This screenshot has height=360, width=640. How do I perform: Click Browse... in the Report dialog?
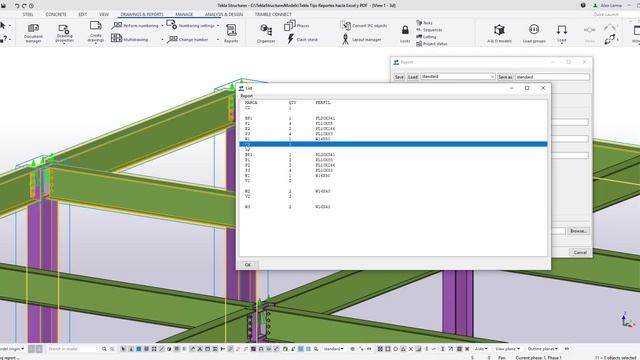578,231
